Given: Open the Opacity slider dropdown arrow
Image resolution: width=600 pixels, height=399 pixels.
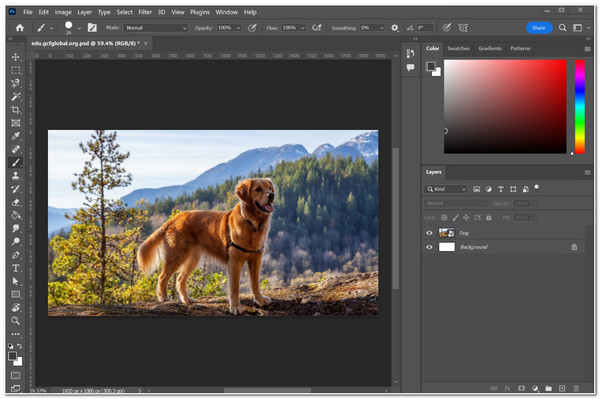Looking at the screenshot, I should click(x=238, y=28).
